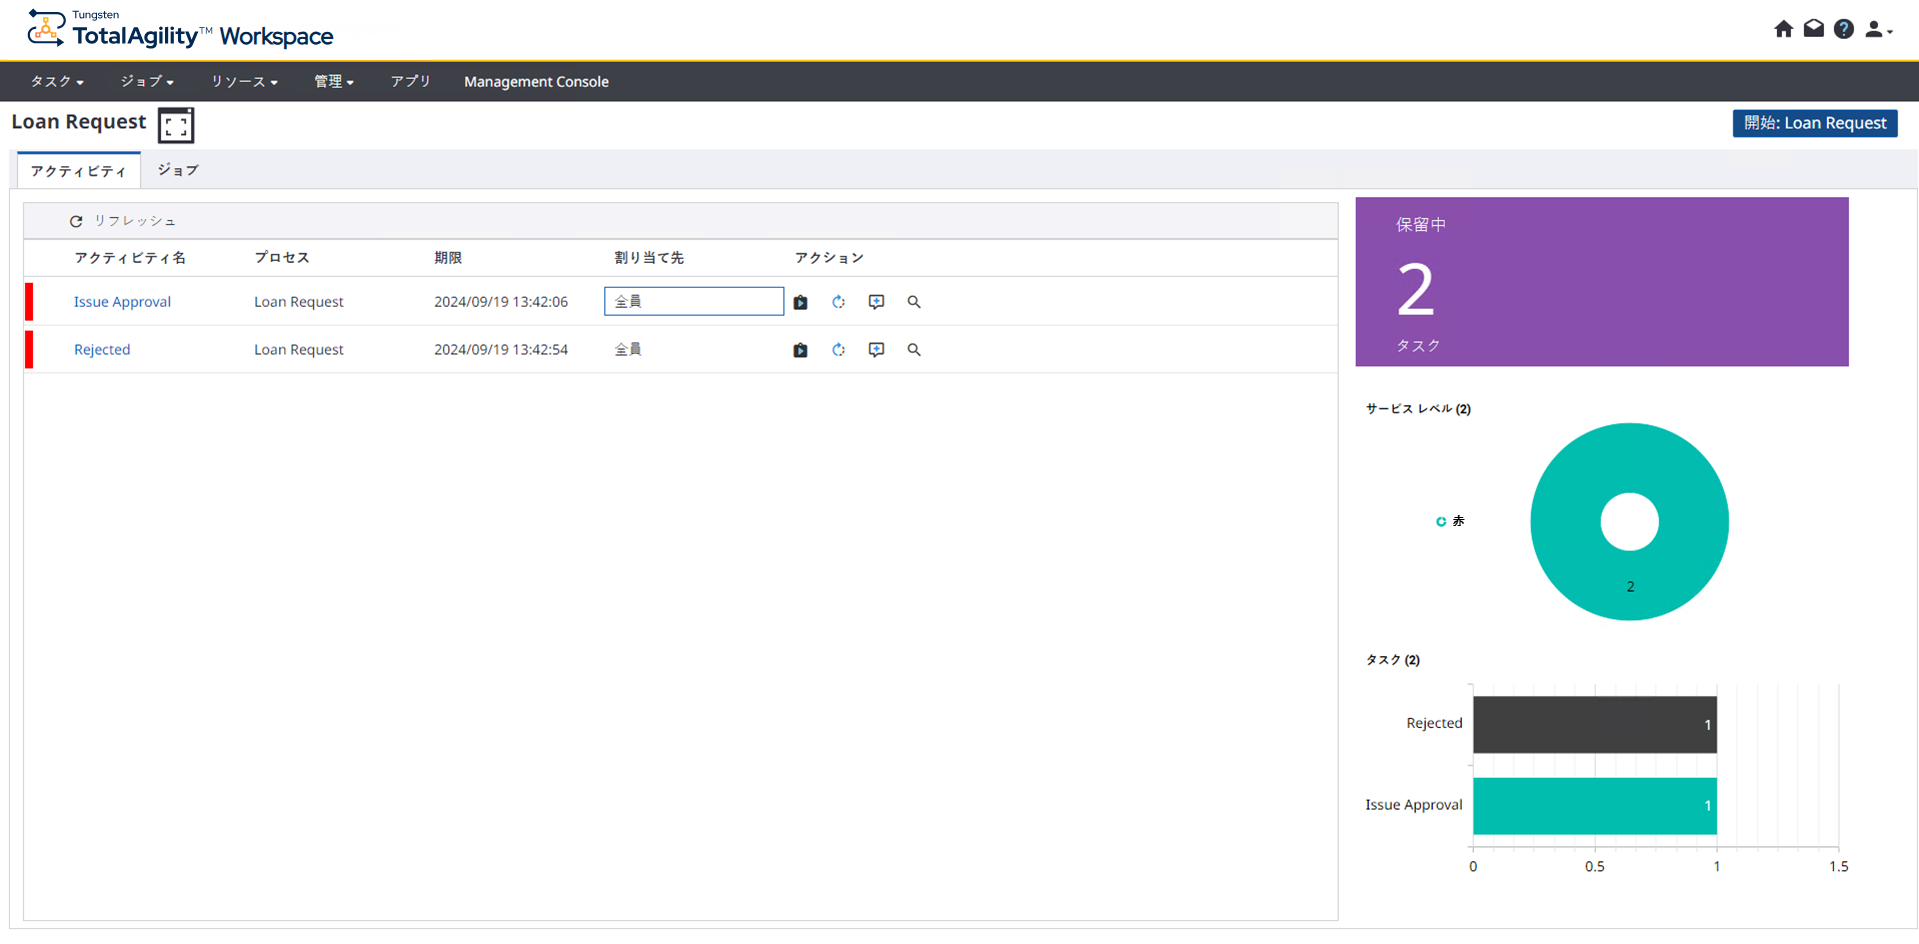Click the reassign arrow icon for Rejected
Image resolution: width=1919 pixels, height=944 pixels.
838,350
